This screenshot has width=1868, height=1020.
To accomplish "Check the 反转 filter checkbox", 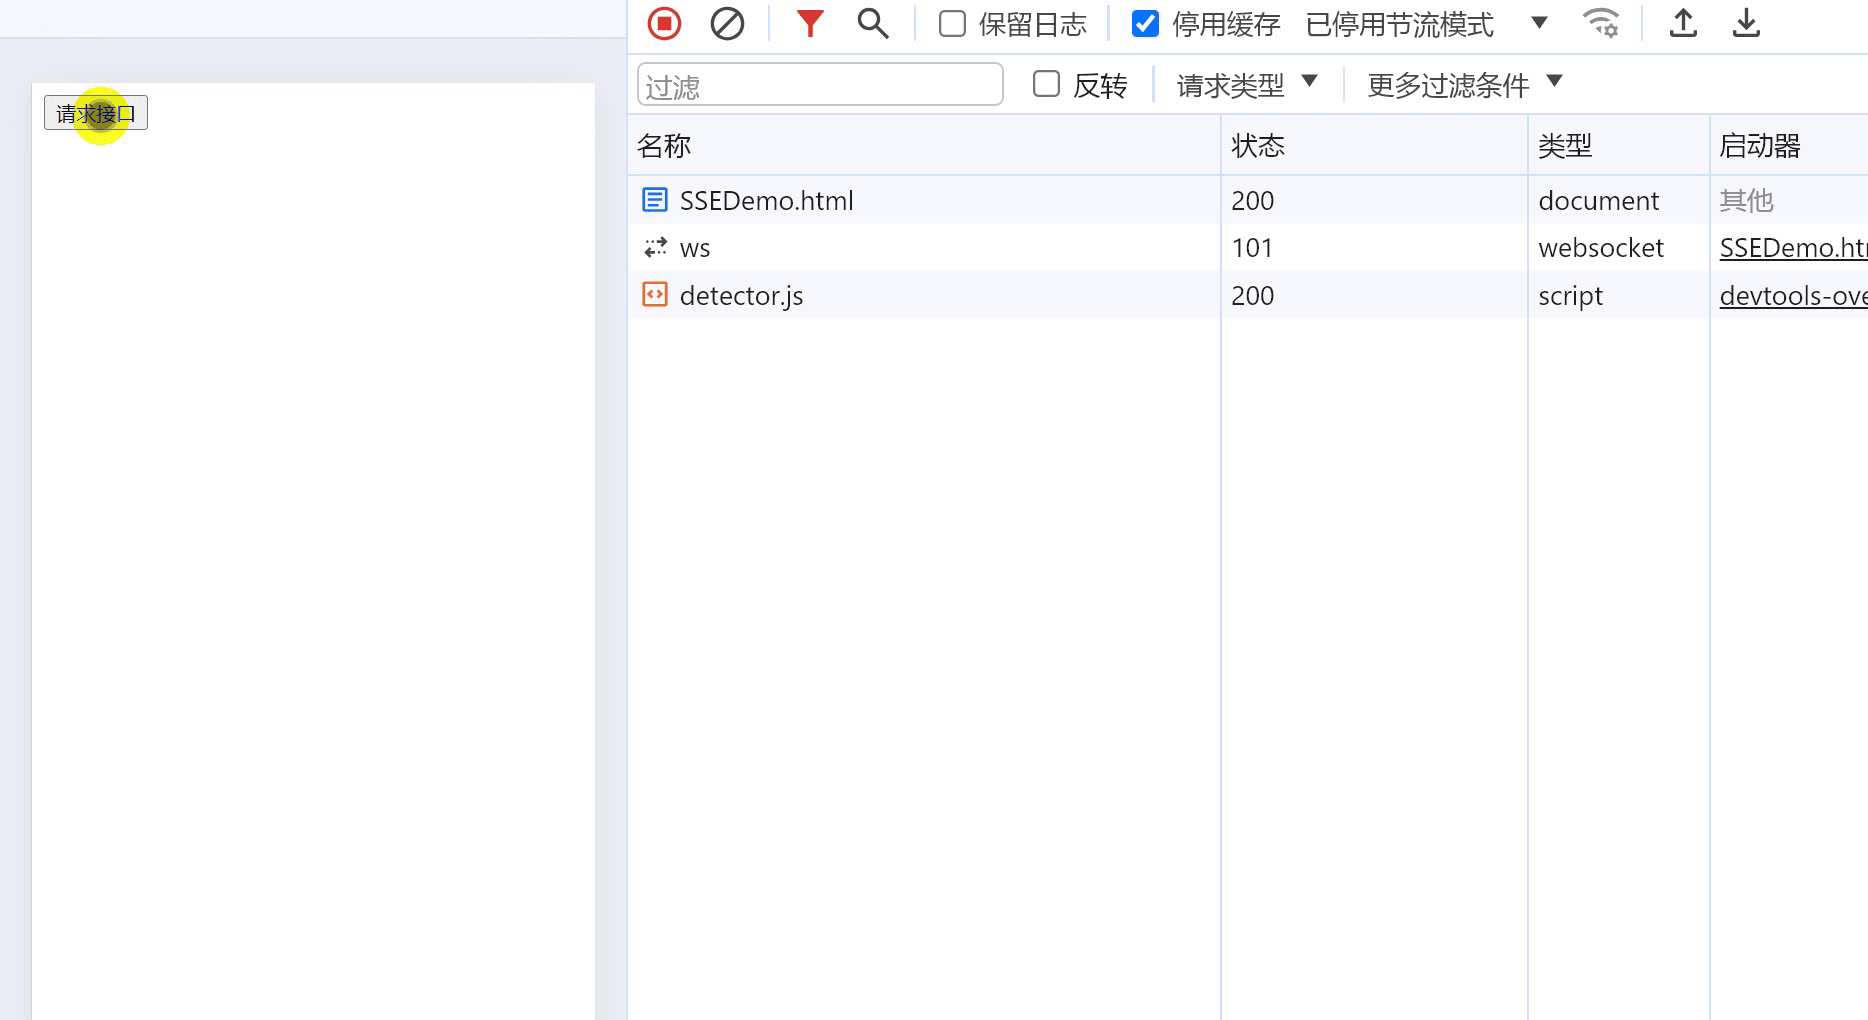I will 1046,84.
